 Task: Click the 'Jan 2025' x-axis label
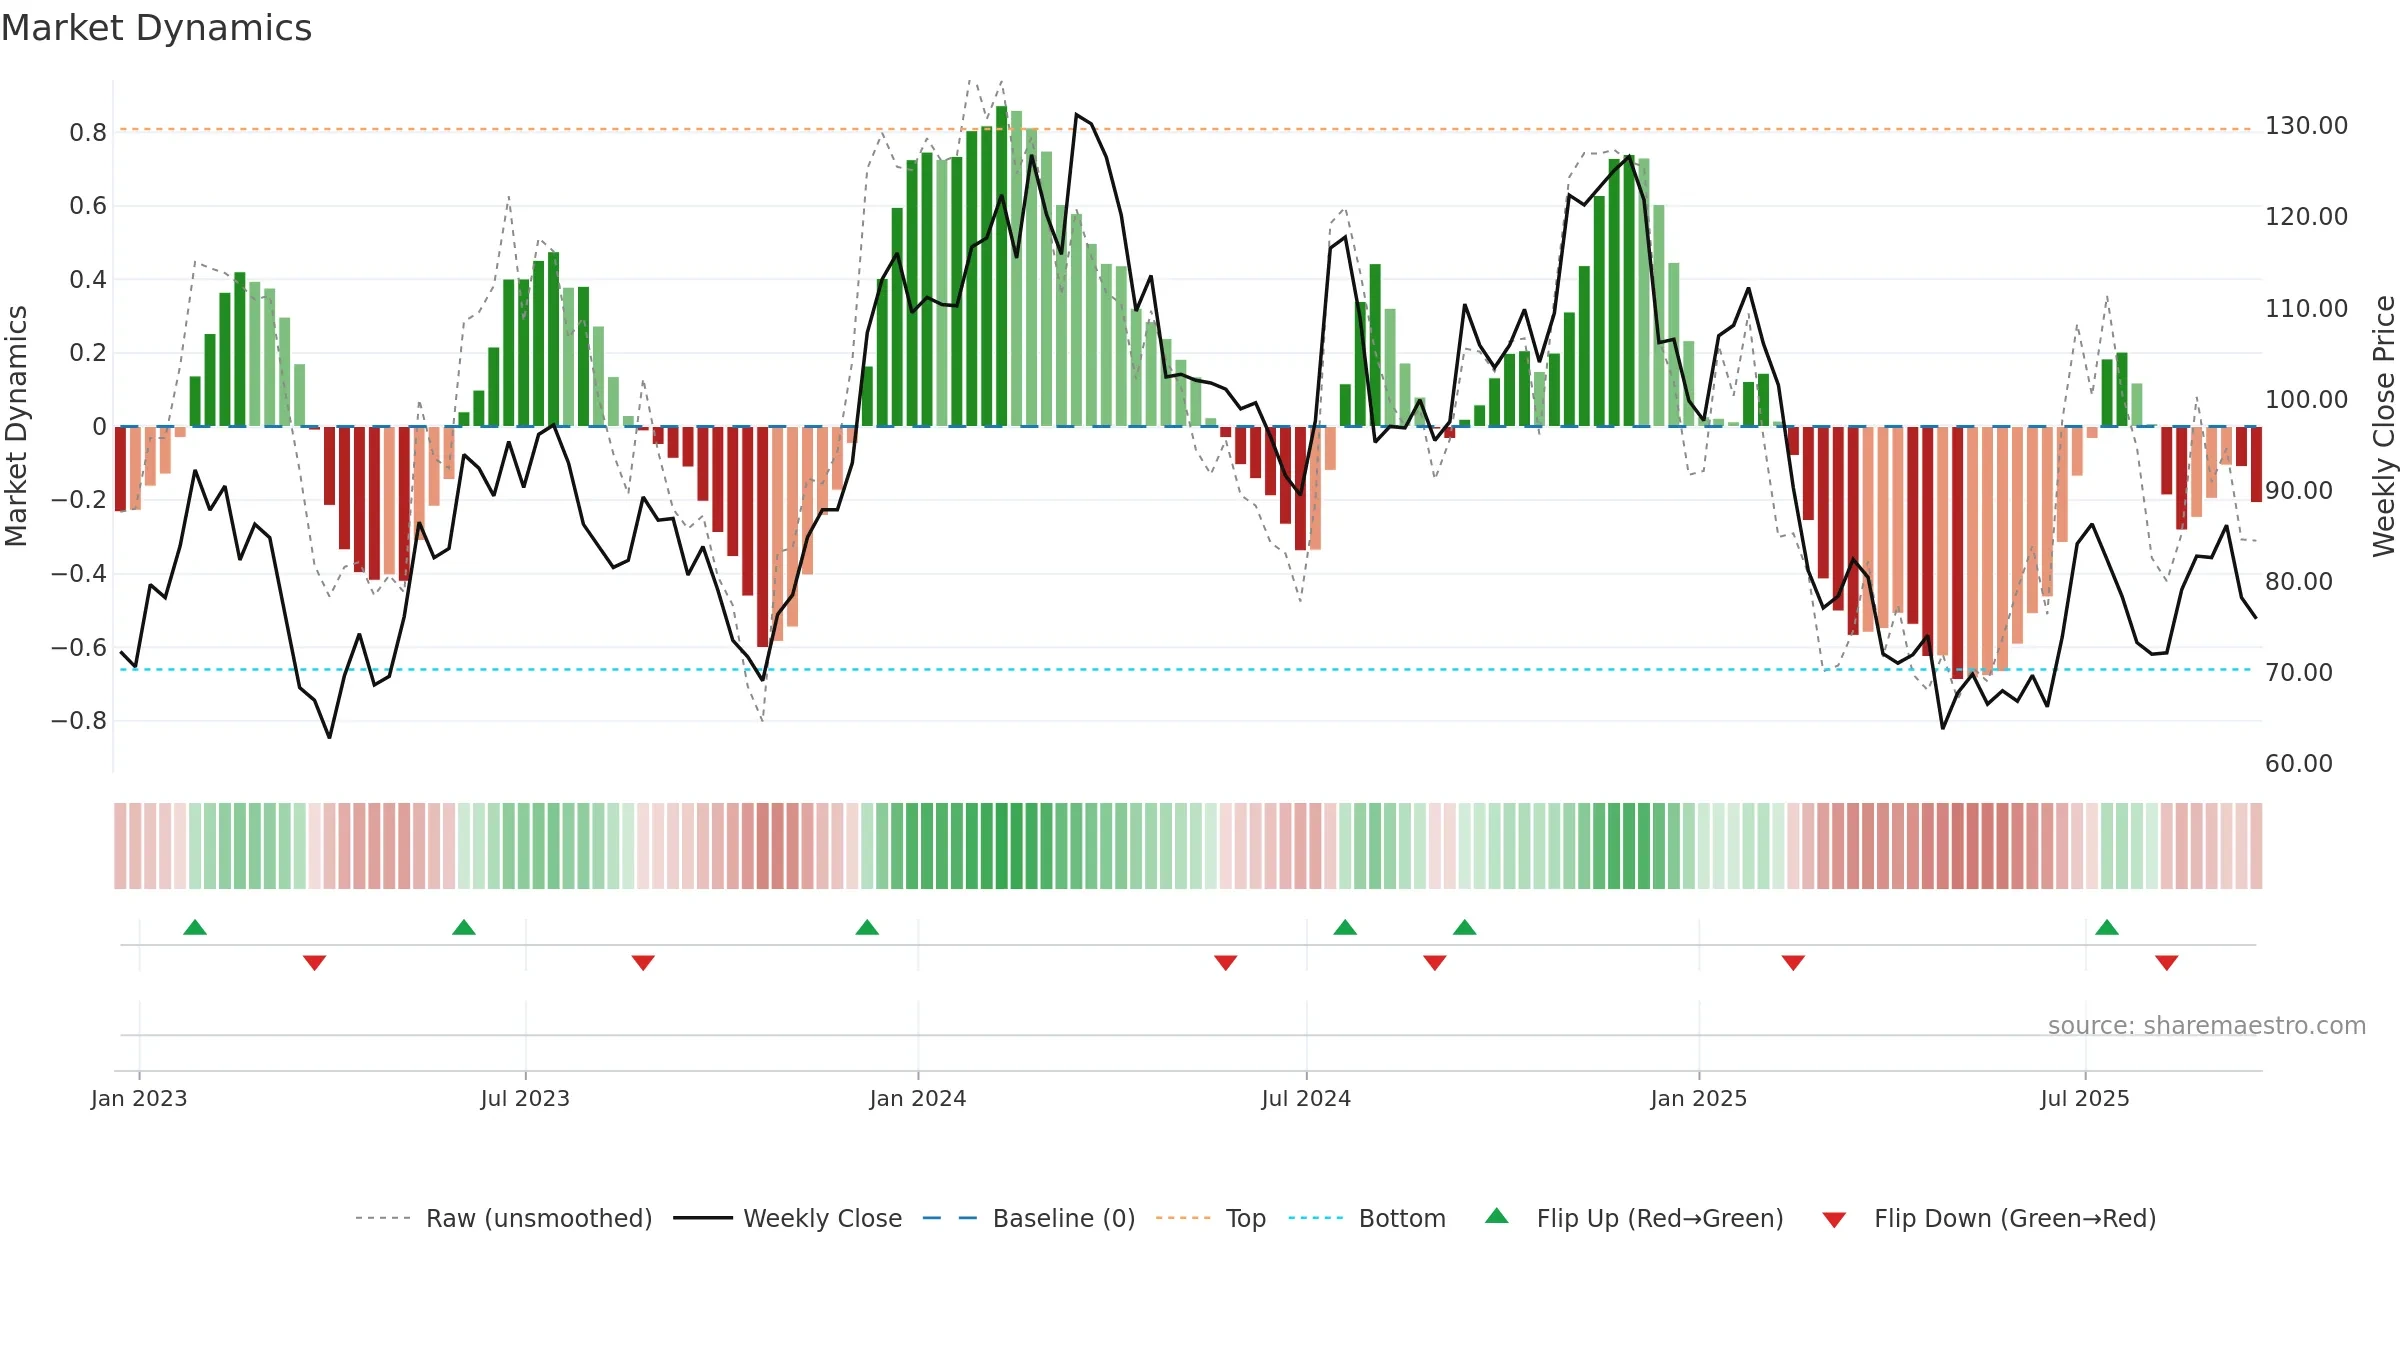tap(1699, 1099)
